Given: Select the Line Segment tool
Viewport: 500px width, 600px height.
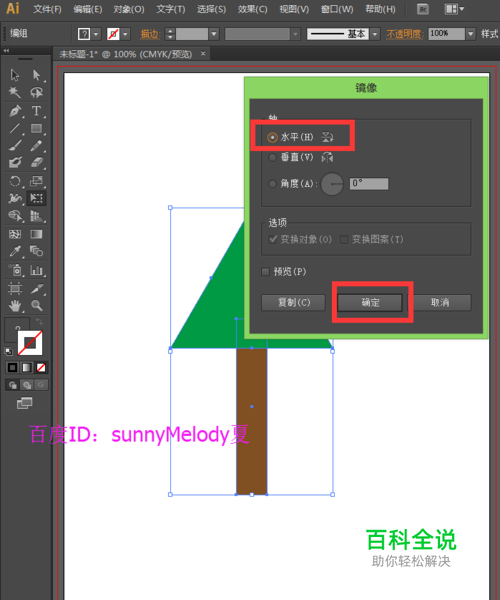Looking at the screenshot, I should point(15,128).
